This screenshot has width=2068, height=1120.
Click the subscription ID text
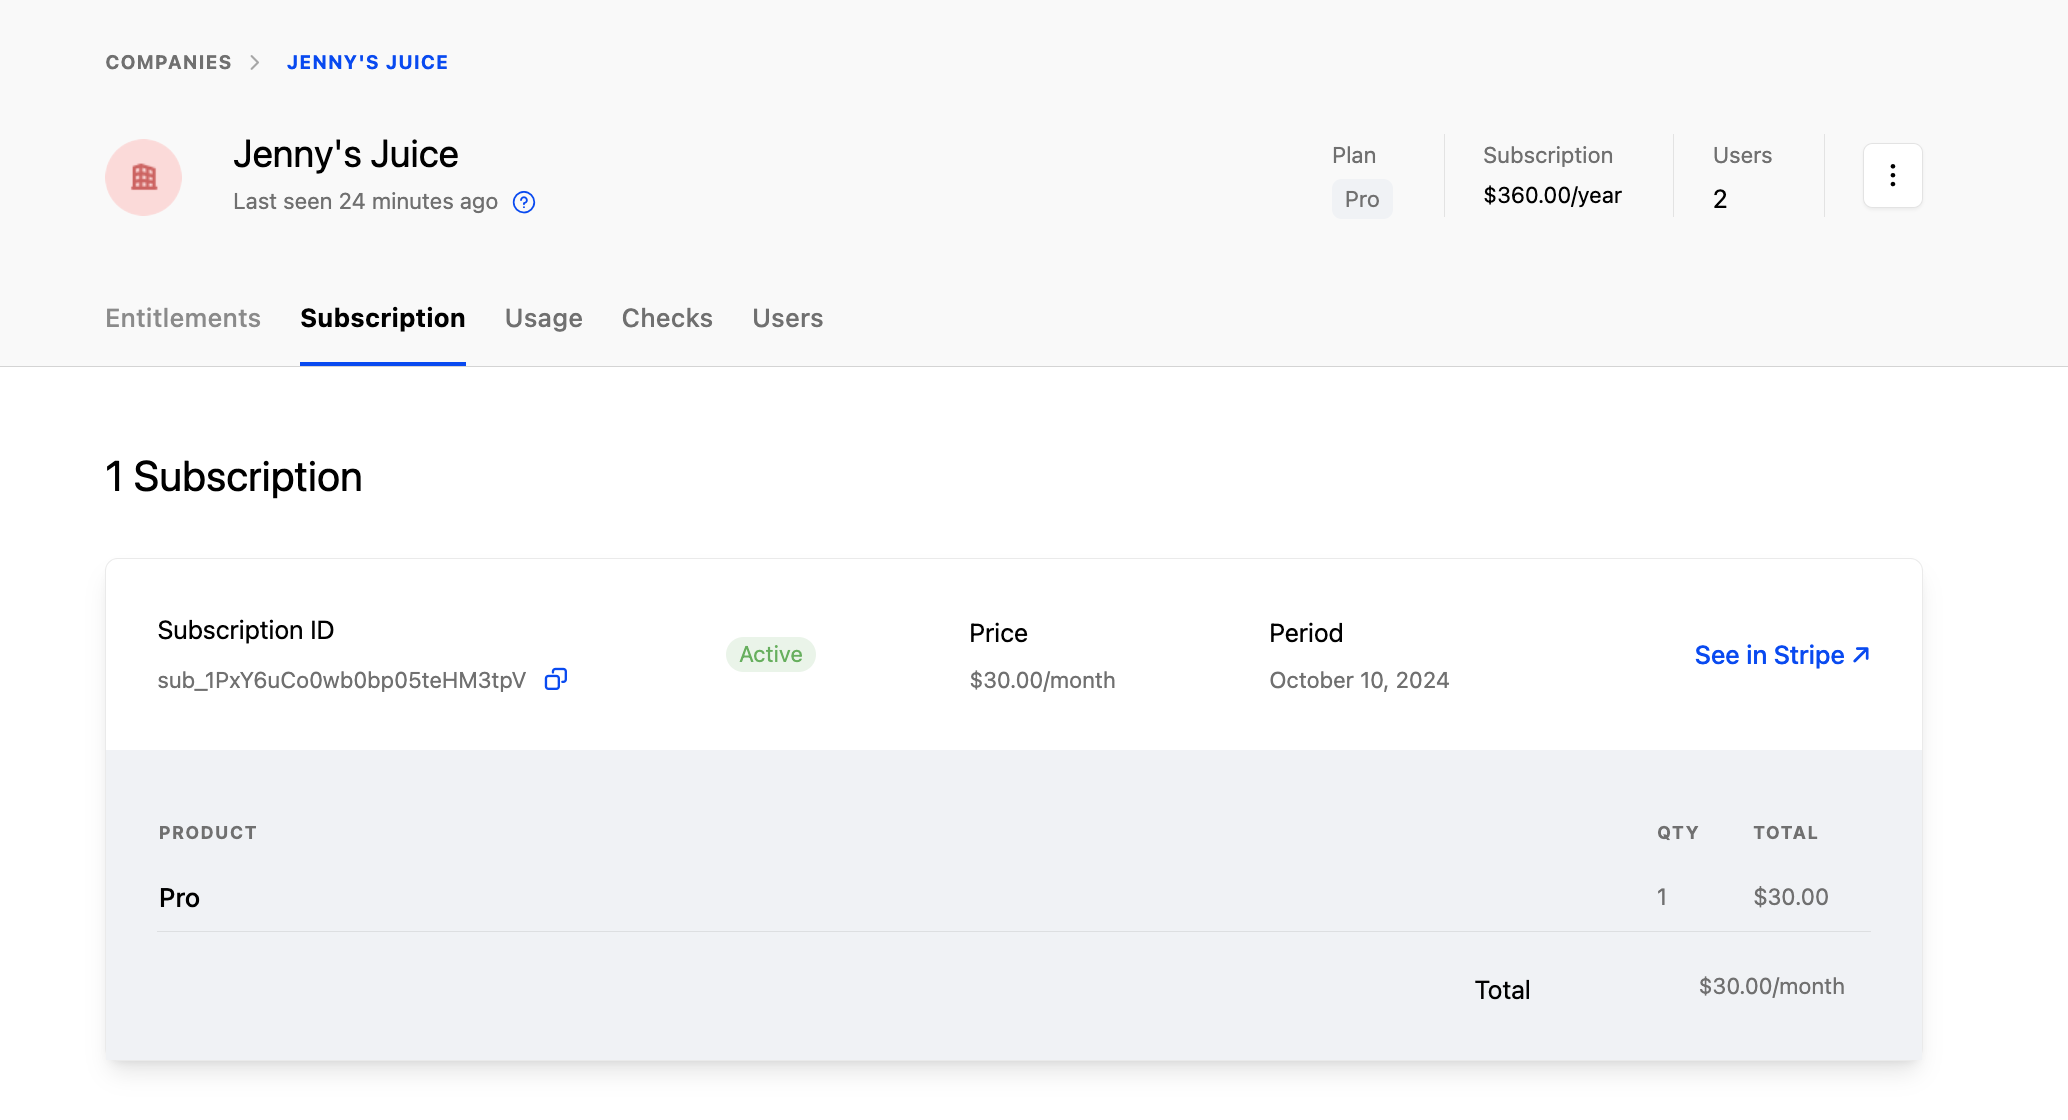pos(341,680)
